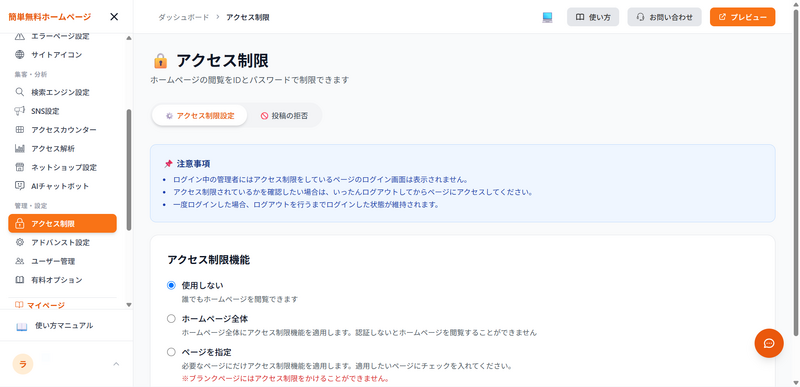This screenshot has width=800, height=387.
Task: Click the megaphone icon for SNS設定
Action: point(19,111)
